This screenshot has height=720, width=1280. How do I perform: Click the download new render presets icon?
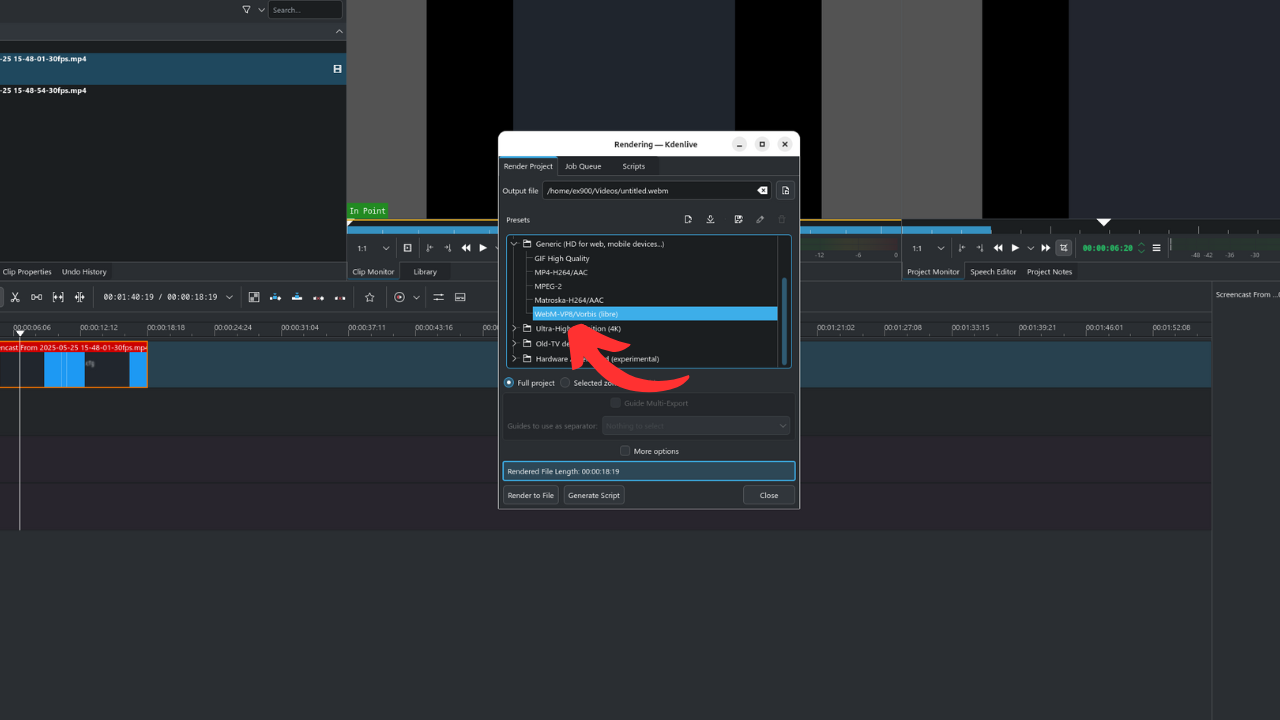click(x=710, y=220)
